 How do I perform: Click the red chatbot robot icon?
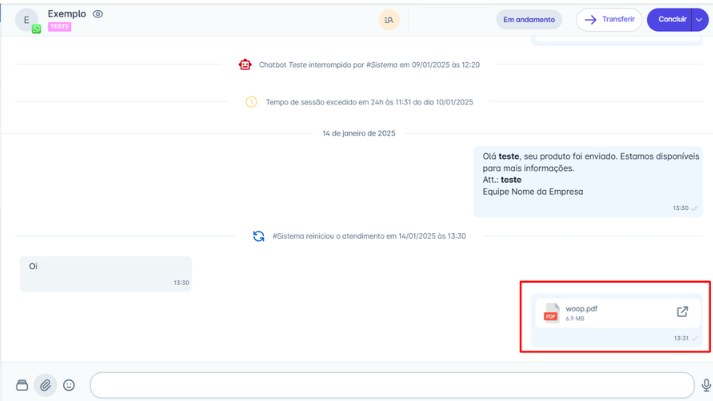tap(245, 65)
